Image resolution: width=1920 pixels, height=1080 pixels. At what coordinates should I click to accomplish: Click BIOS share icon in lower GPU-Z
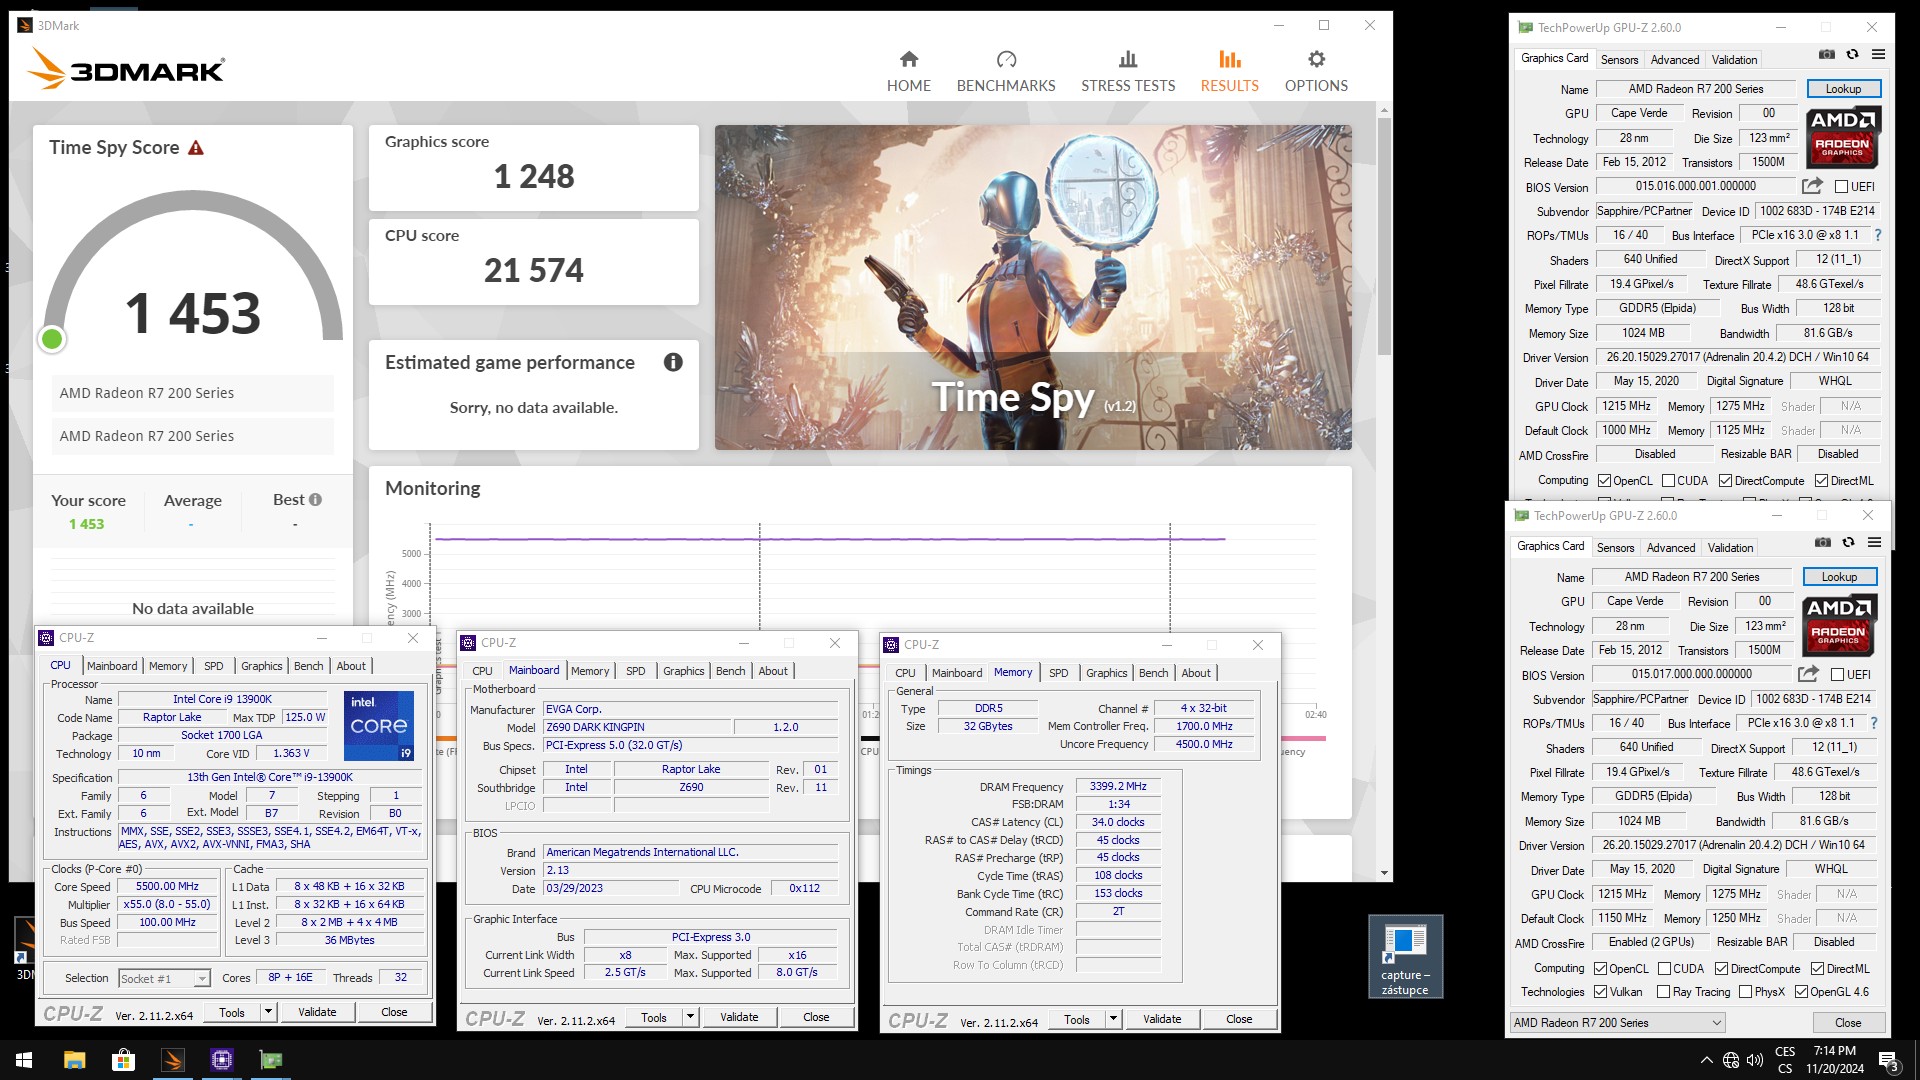pos(1808,674)
